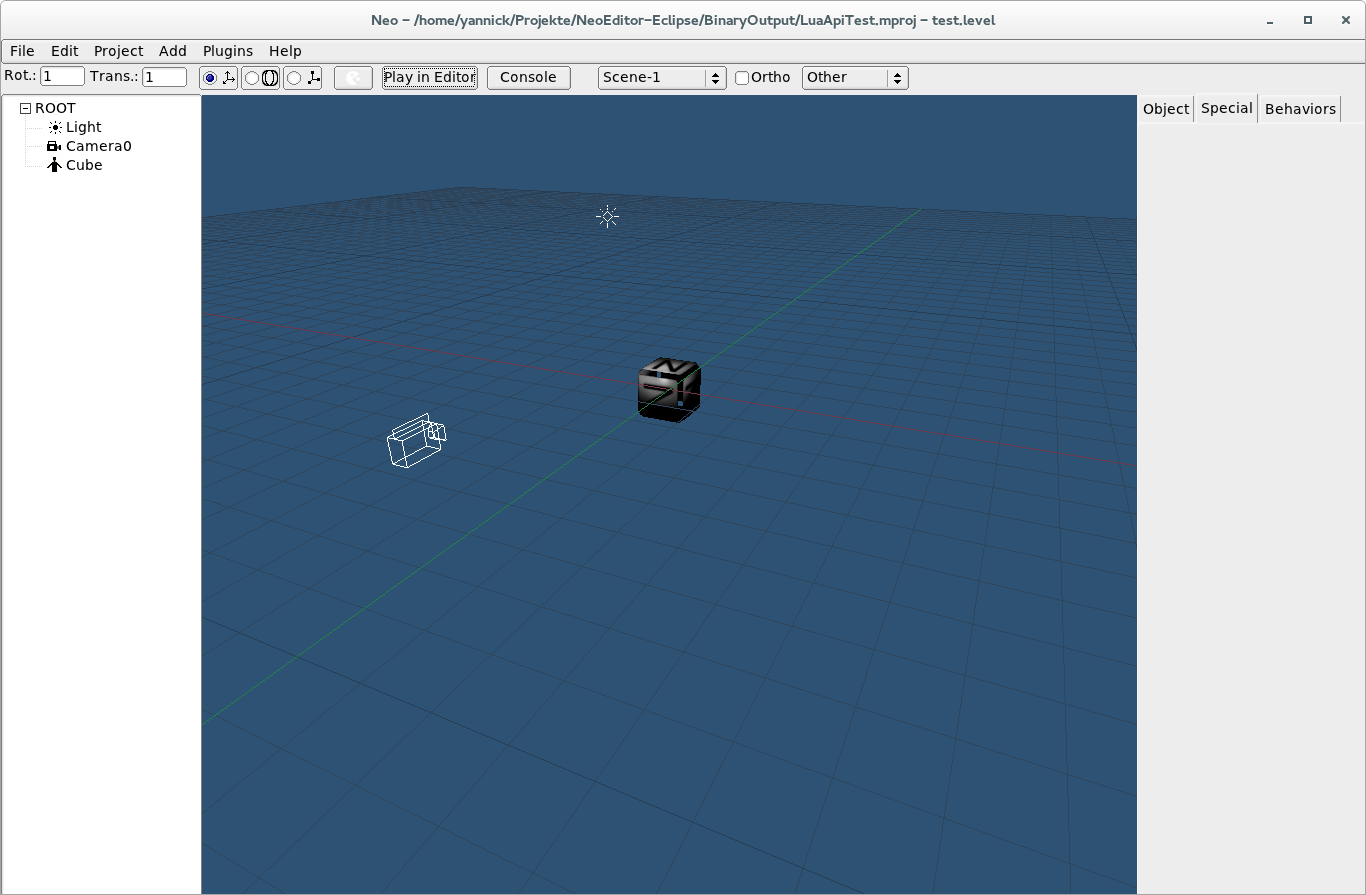
Task: Select the Camera0 label in tree
Action: click(99, 146)
